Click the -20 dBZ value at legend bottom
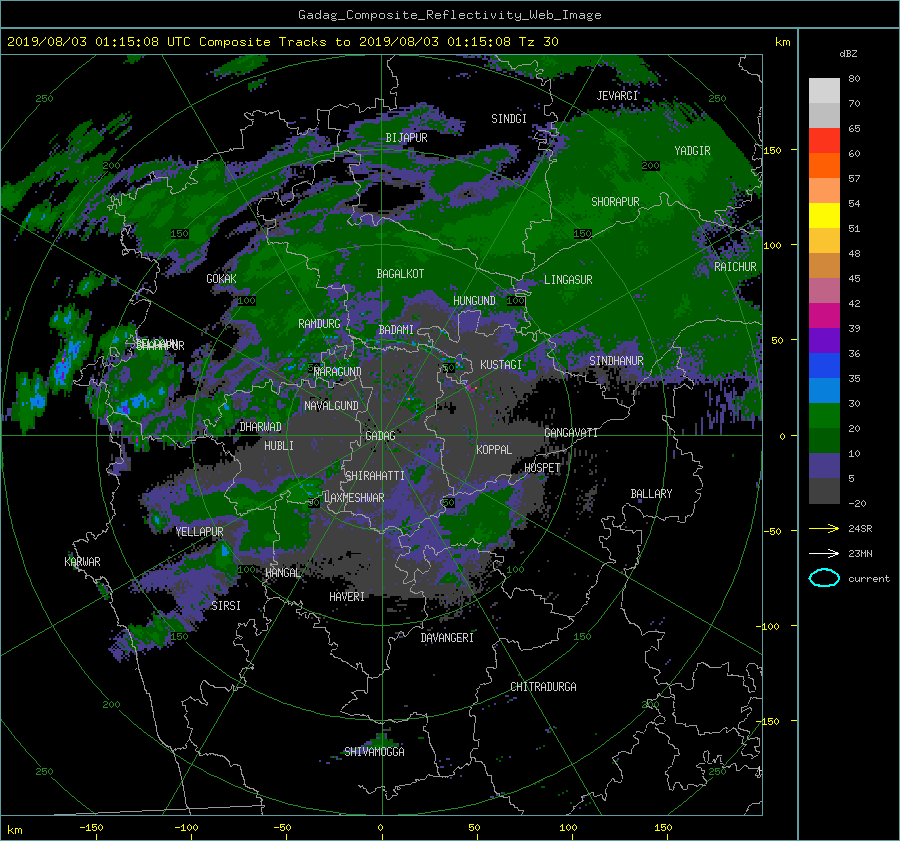The width and height of the screenshot is (900, 841). point(858,503)
